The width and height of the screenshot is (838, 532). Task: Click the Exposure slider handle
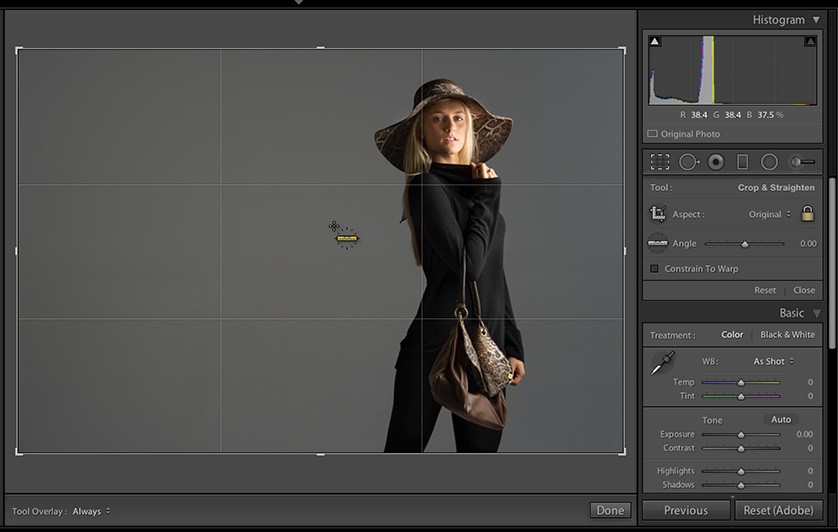[741, 435]
